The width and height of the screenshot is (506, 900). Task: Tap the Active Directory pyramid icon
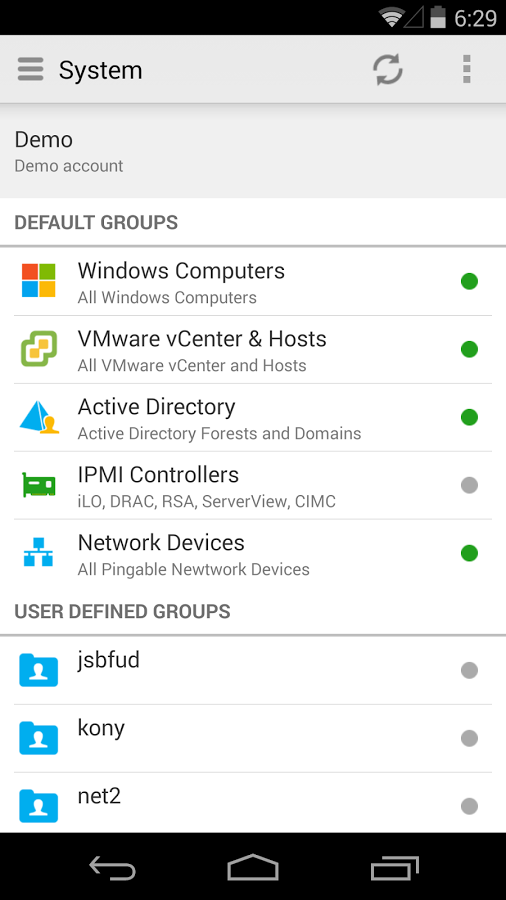(39, 417)
